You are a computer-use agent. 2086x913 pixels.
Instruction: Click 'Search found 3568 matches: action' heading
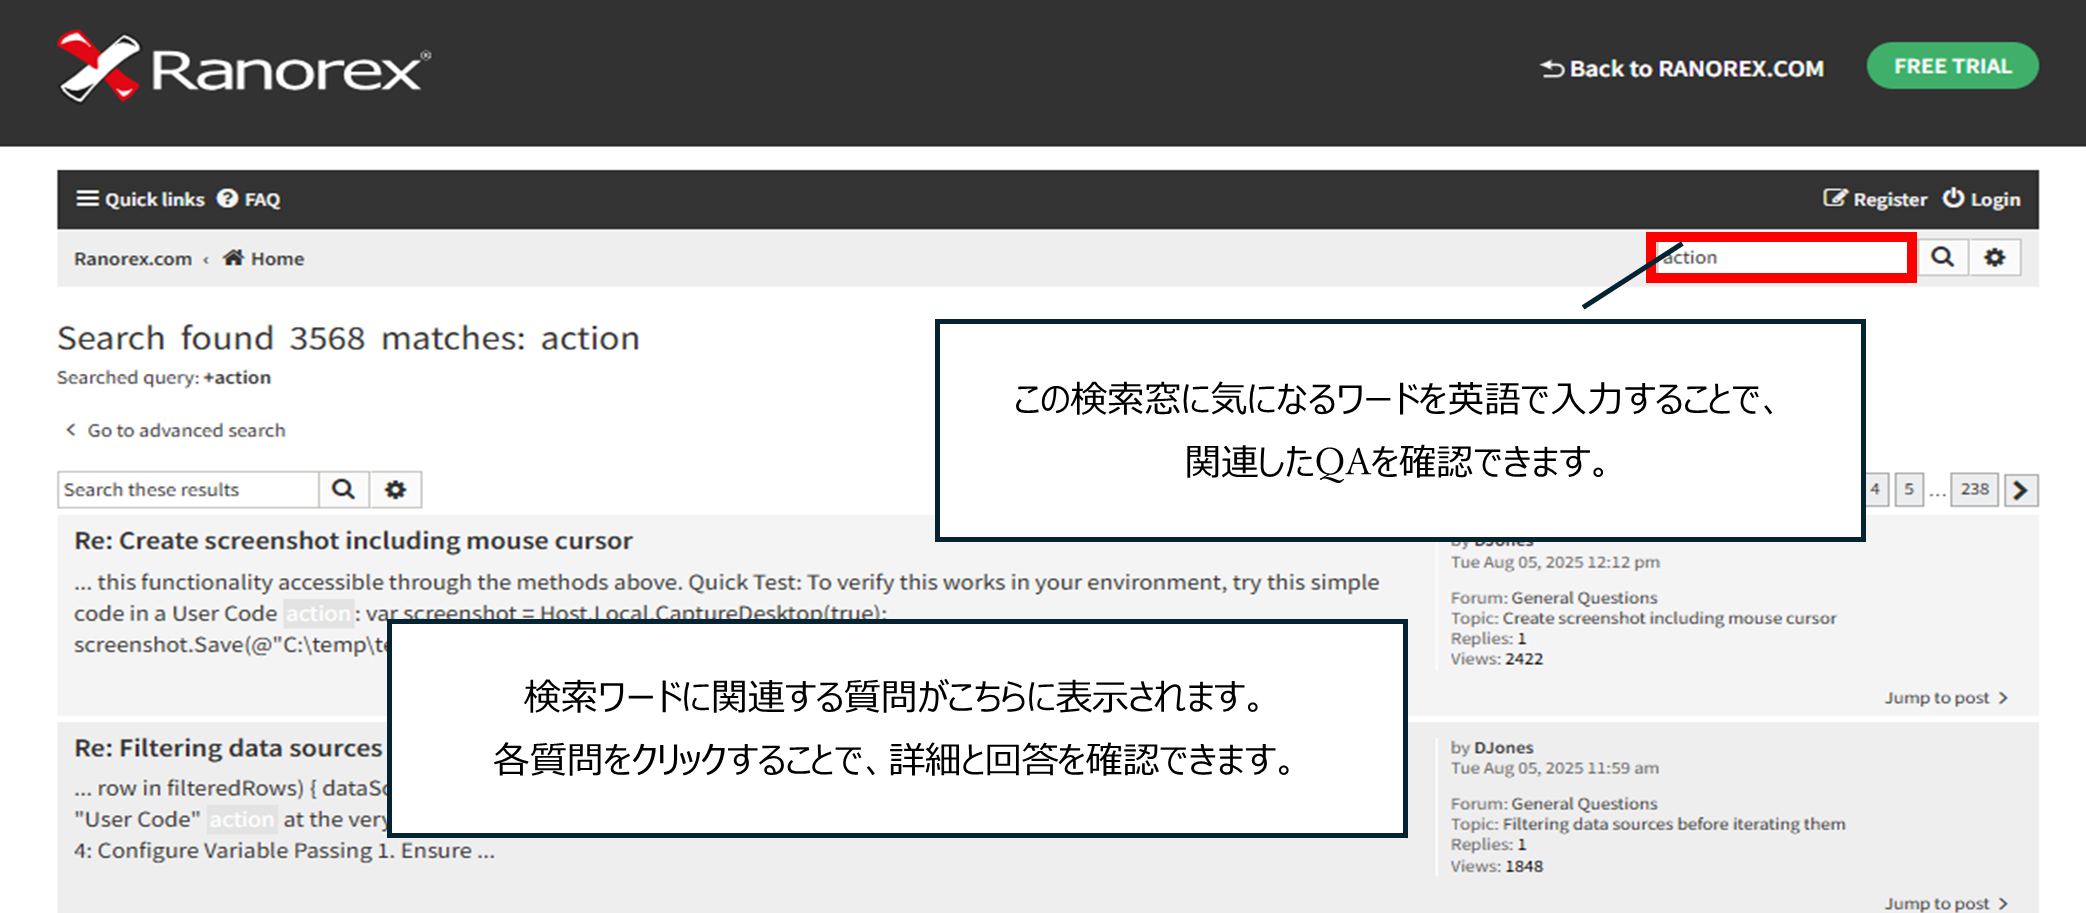(348, 338)
